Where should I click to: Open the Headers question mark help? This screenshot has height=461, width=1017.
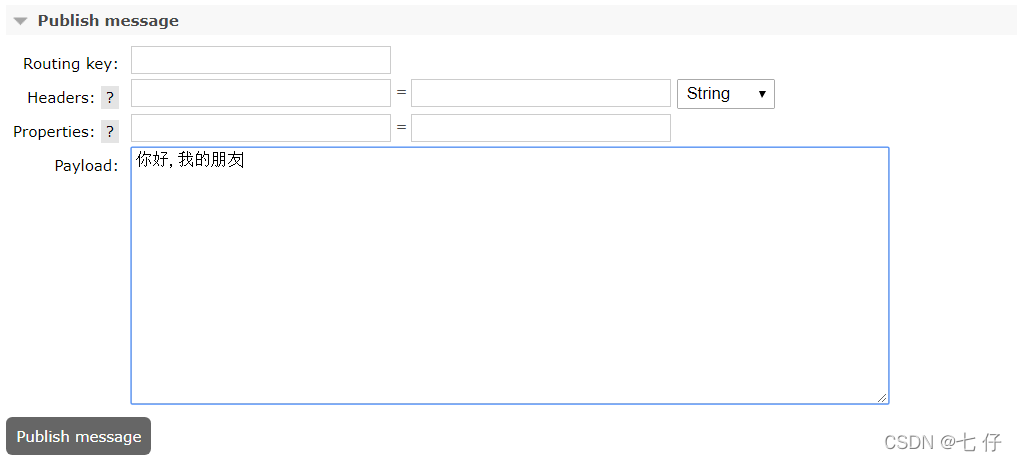(110, 97)
